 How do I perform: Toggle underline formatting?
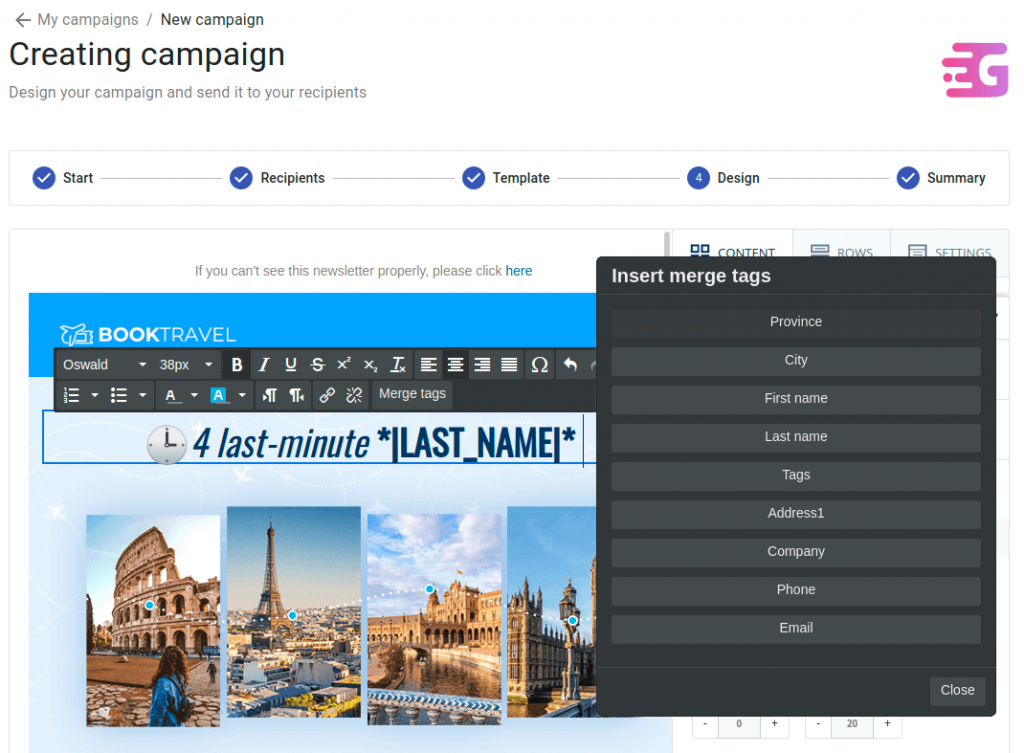coord(291,365)
